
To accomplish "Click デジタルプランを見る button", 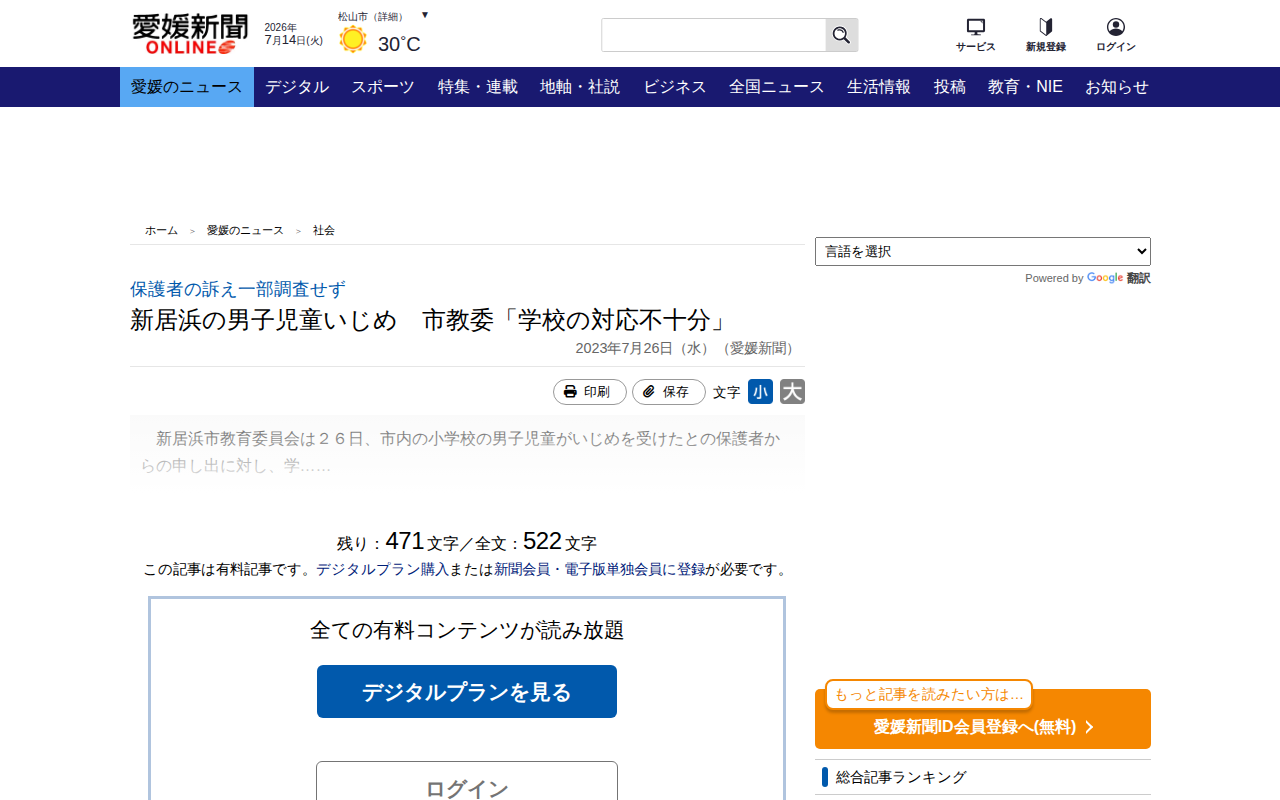I will [467, 691].
